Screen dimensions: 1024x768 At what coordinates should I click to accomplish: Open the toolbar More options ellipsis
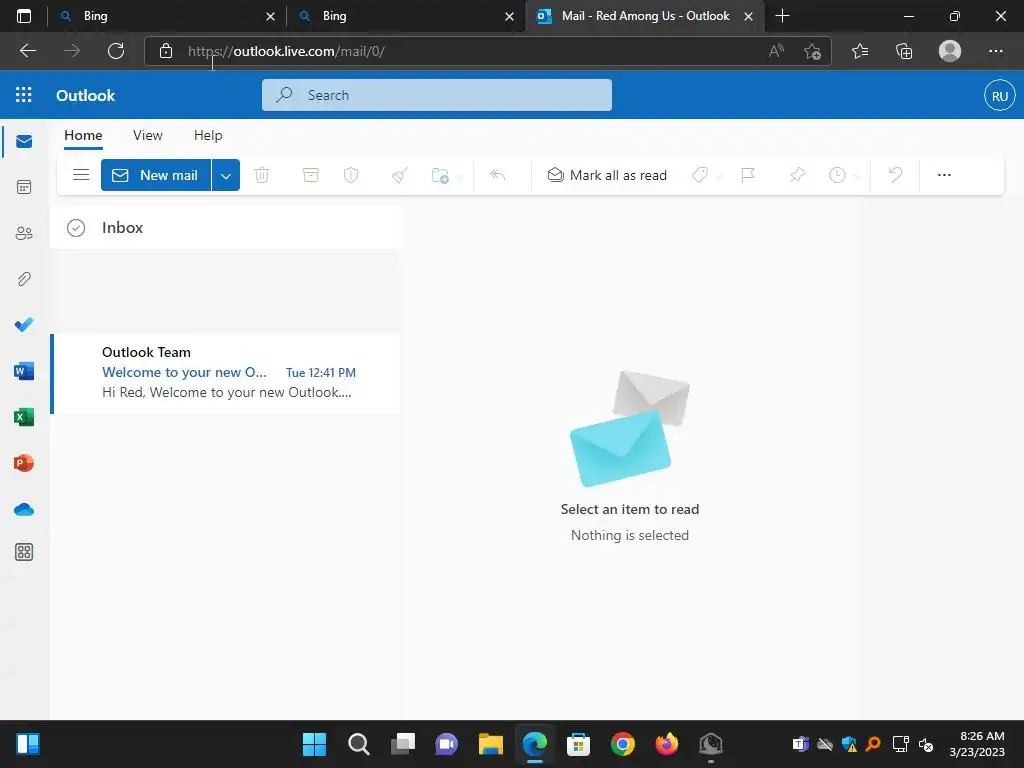[944, 175]
